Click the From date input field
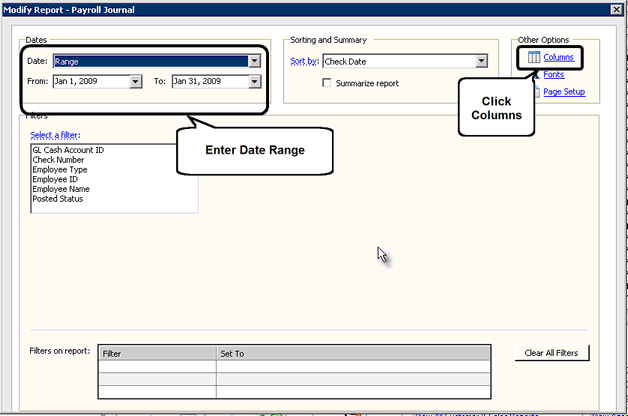 click(x=92, y=82)
